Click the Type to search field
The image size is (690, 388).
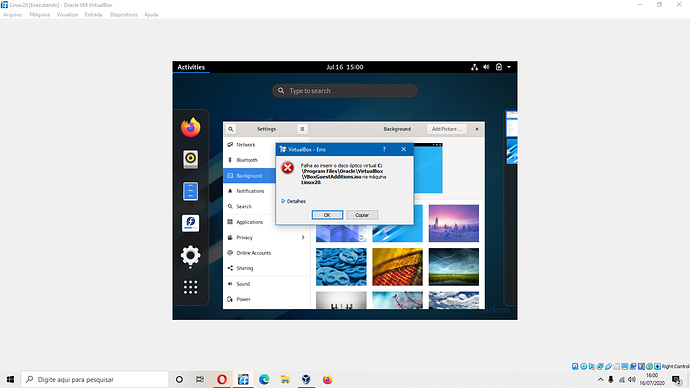pyautogui.click(x=345, y=91)
